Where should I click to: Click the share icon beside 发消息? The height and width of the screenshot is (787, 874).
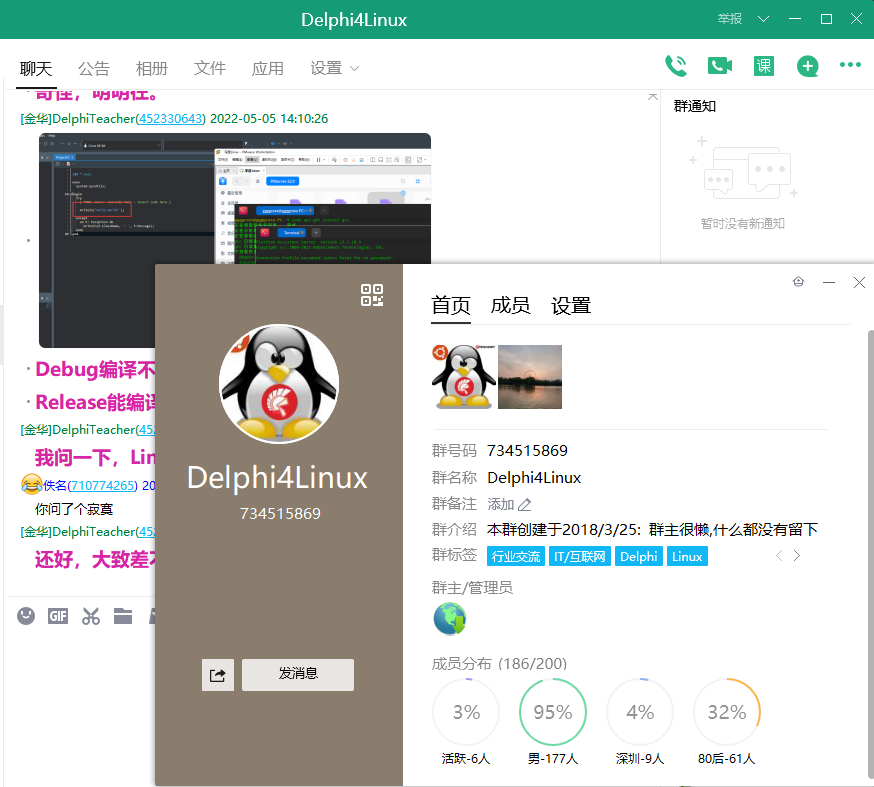point(217,675)
